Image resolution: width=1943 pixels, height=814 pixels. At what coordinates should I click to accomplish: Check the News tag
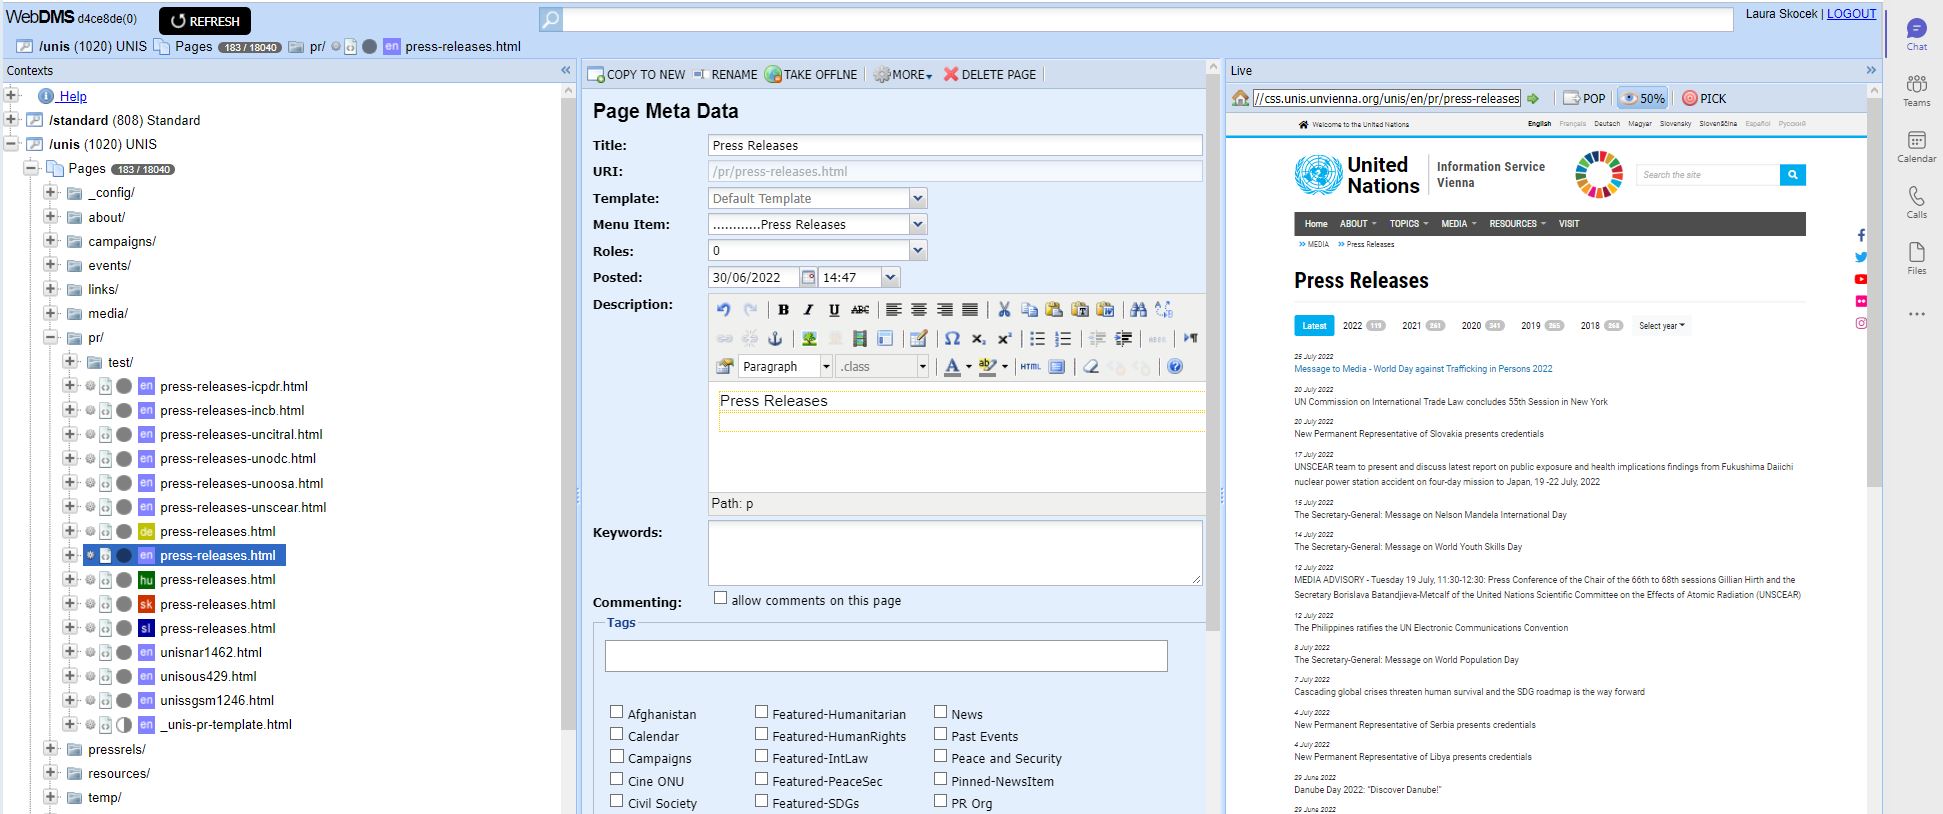tap(940, 712)
